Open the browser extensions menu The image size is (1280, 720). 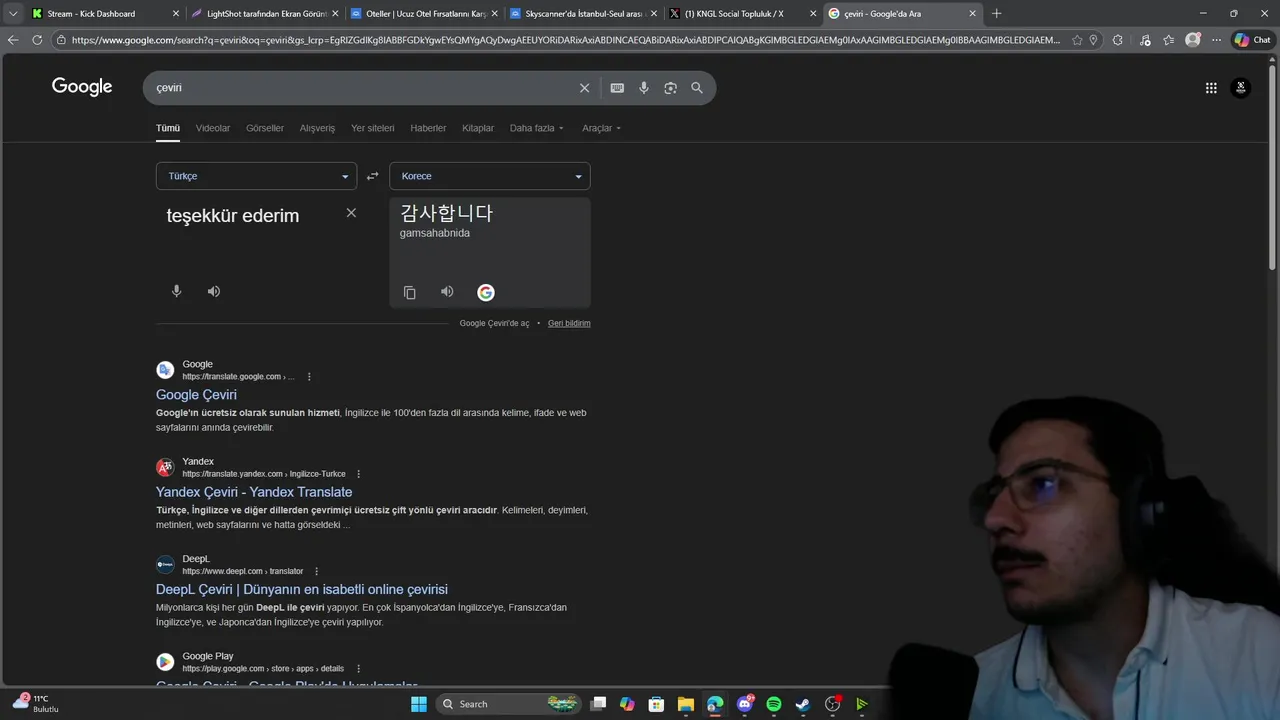(x=1118, y=40)
